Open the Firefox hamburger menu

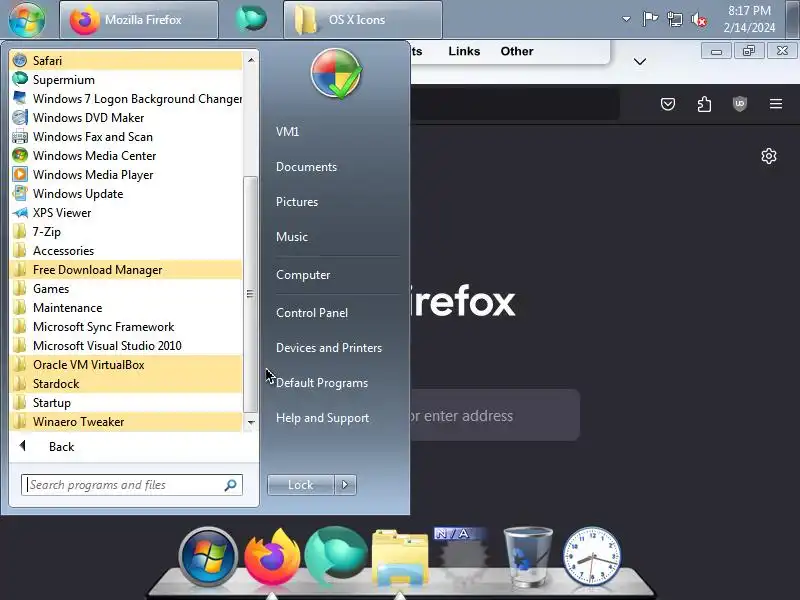tap(776, 104)
